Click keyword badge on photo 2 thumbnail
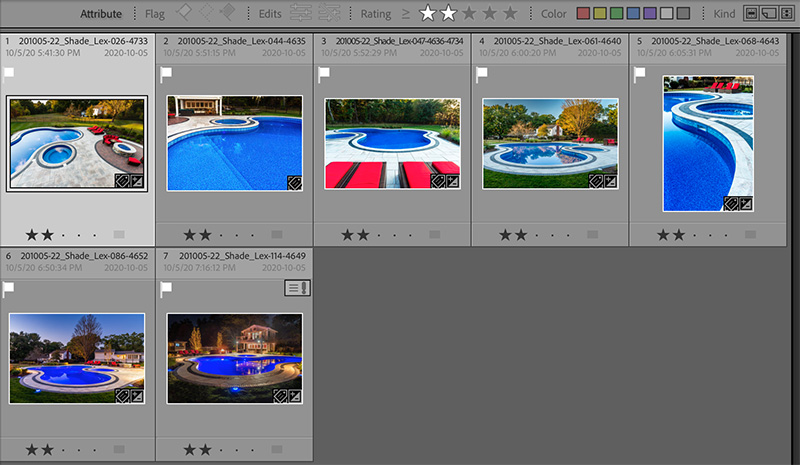This screenshot has width=800, height=465. [x=295, y=182]
